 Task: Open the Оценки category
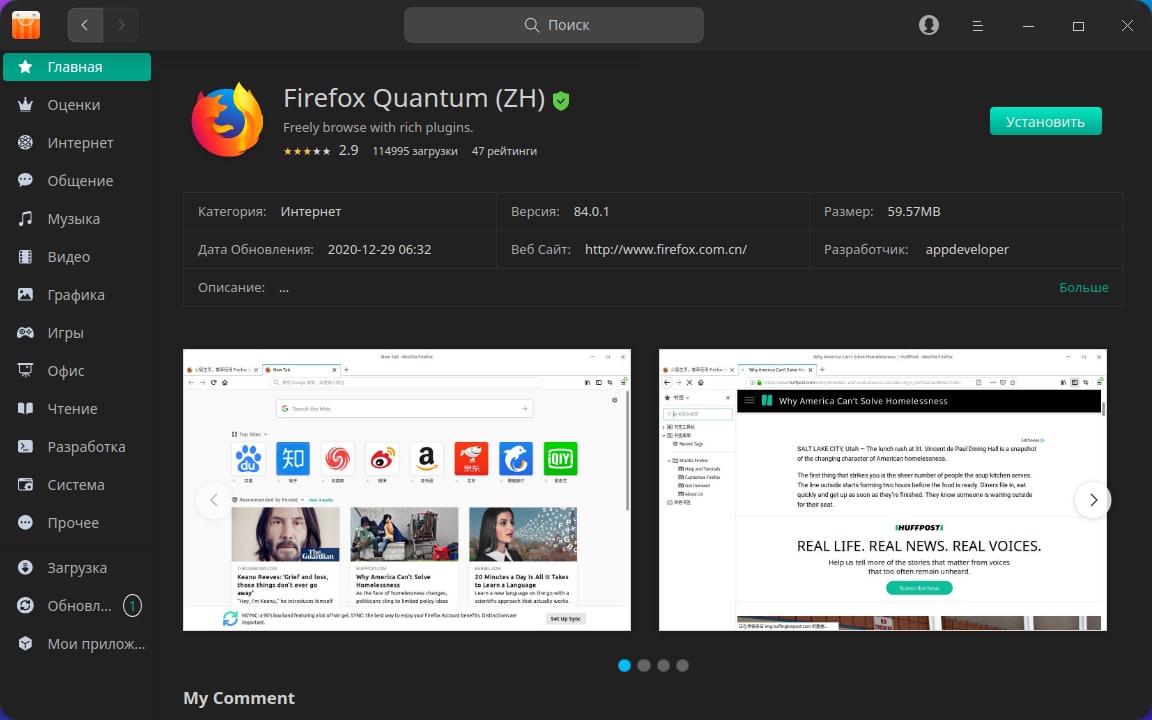77,105
